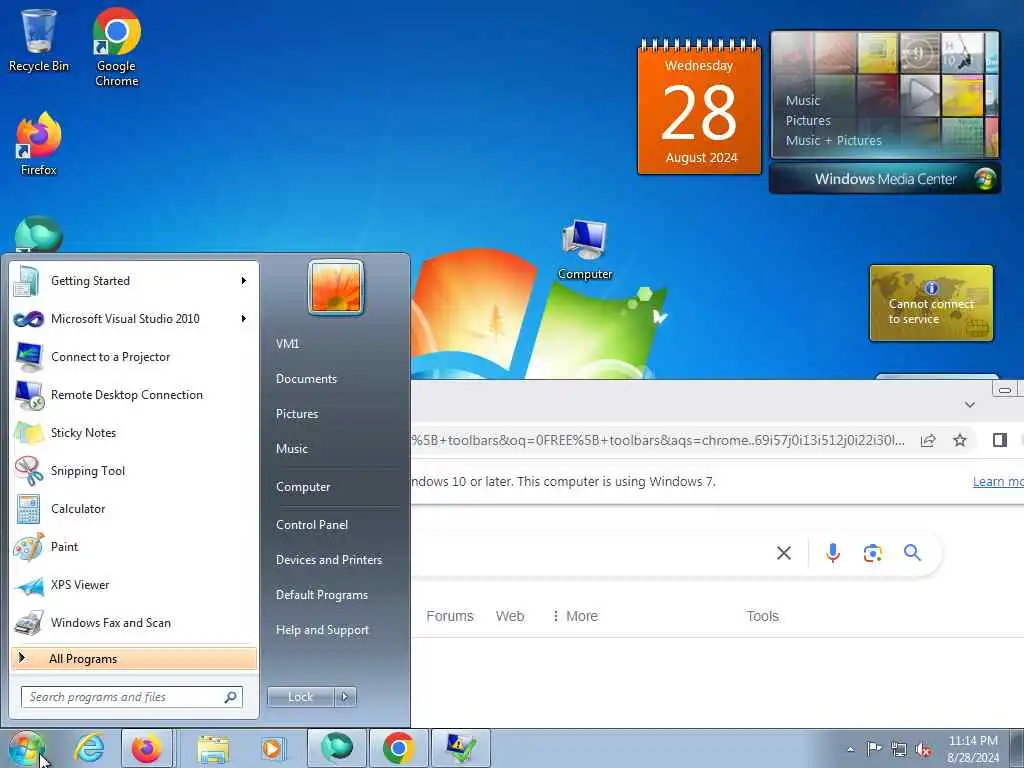Image resolution: width=1024 pixels, height=768 pixels.
Task: Click voice search microphone in Chrome
Action: pyautogui.click(x=833, y=553)
